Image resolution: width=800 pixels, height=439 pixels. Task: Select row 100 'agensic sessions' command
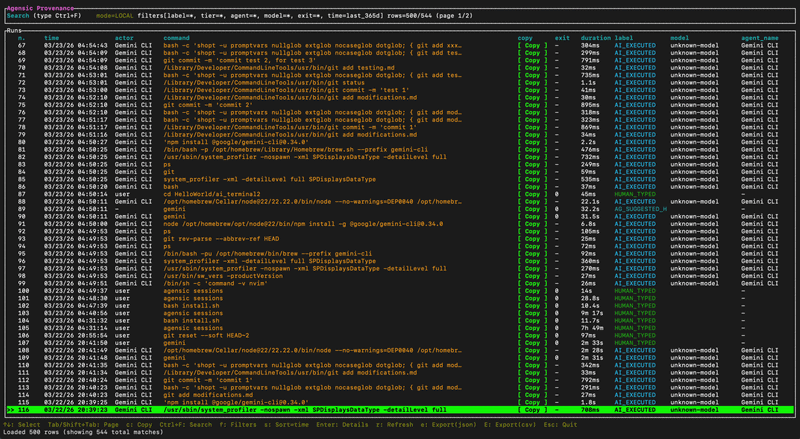(x=193, y=290)
